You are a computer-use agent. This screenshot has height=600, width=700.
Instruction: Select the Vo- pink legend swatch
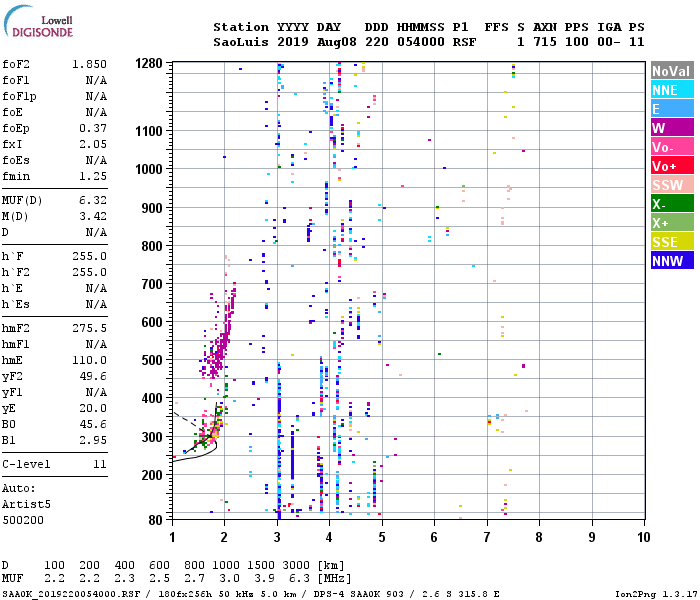tap(672, 147)
